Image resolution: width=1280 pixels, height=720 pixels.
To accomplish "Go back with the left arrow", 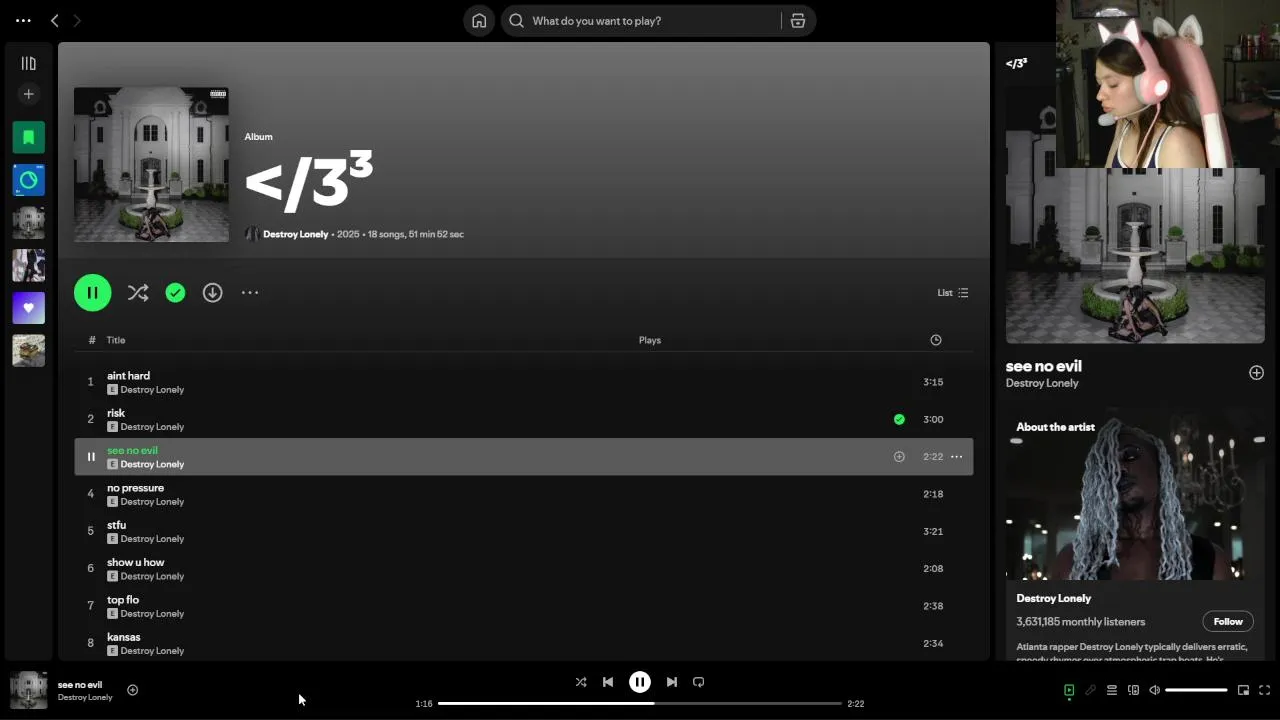I will [55, 20].
